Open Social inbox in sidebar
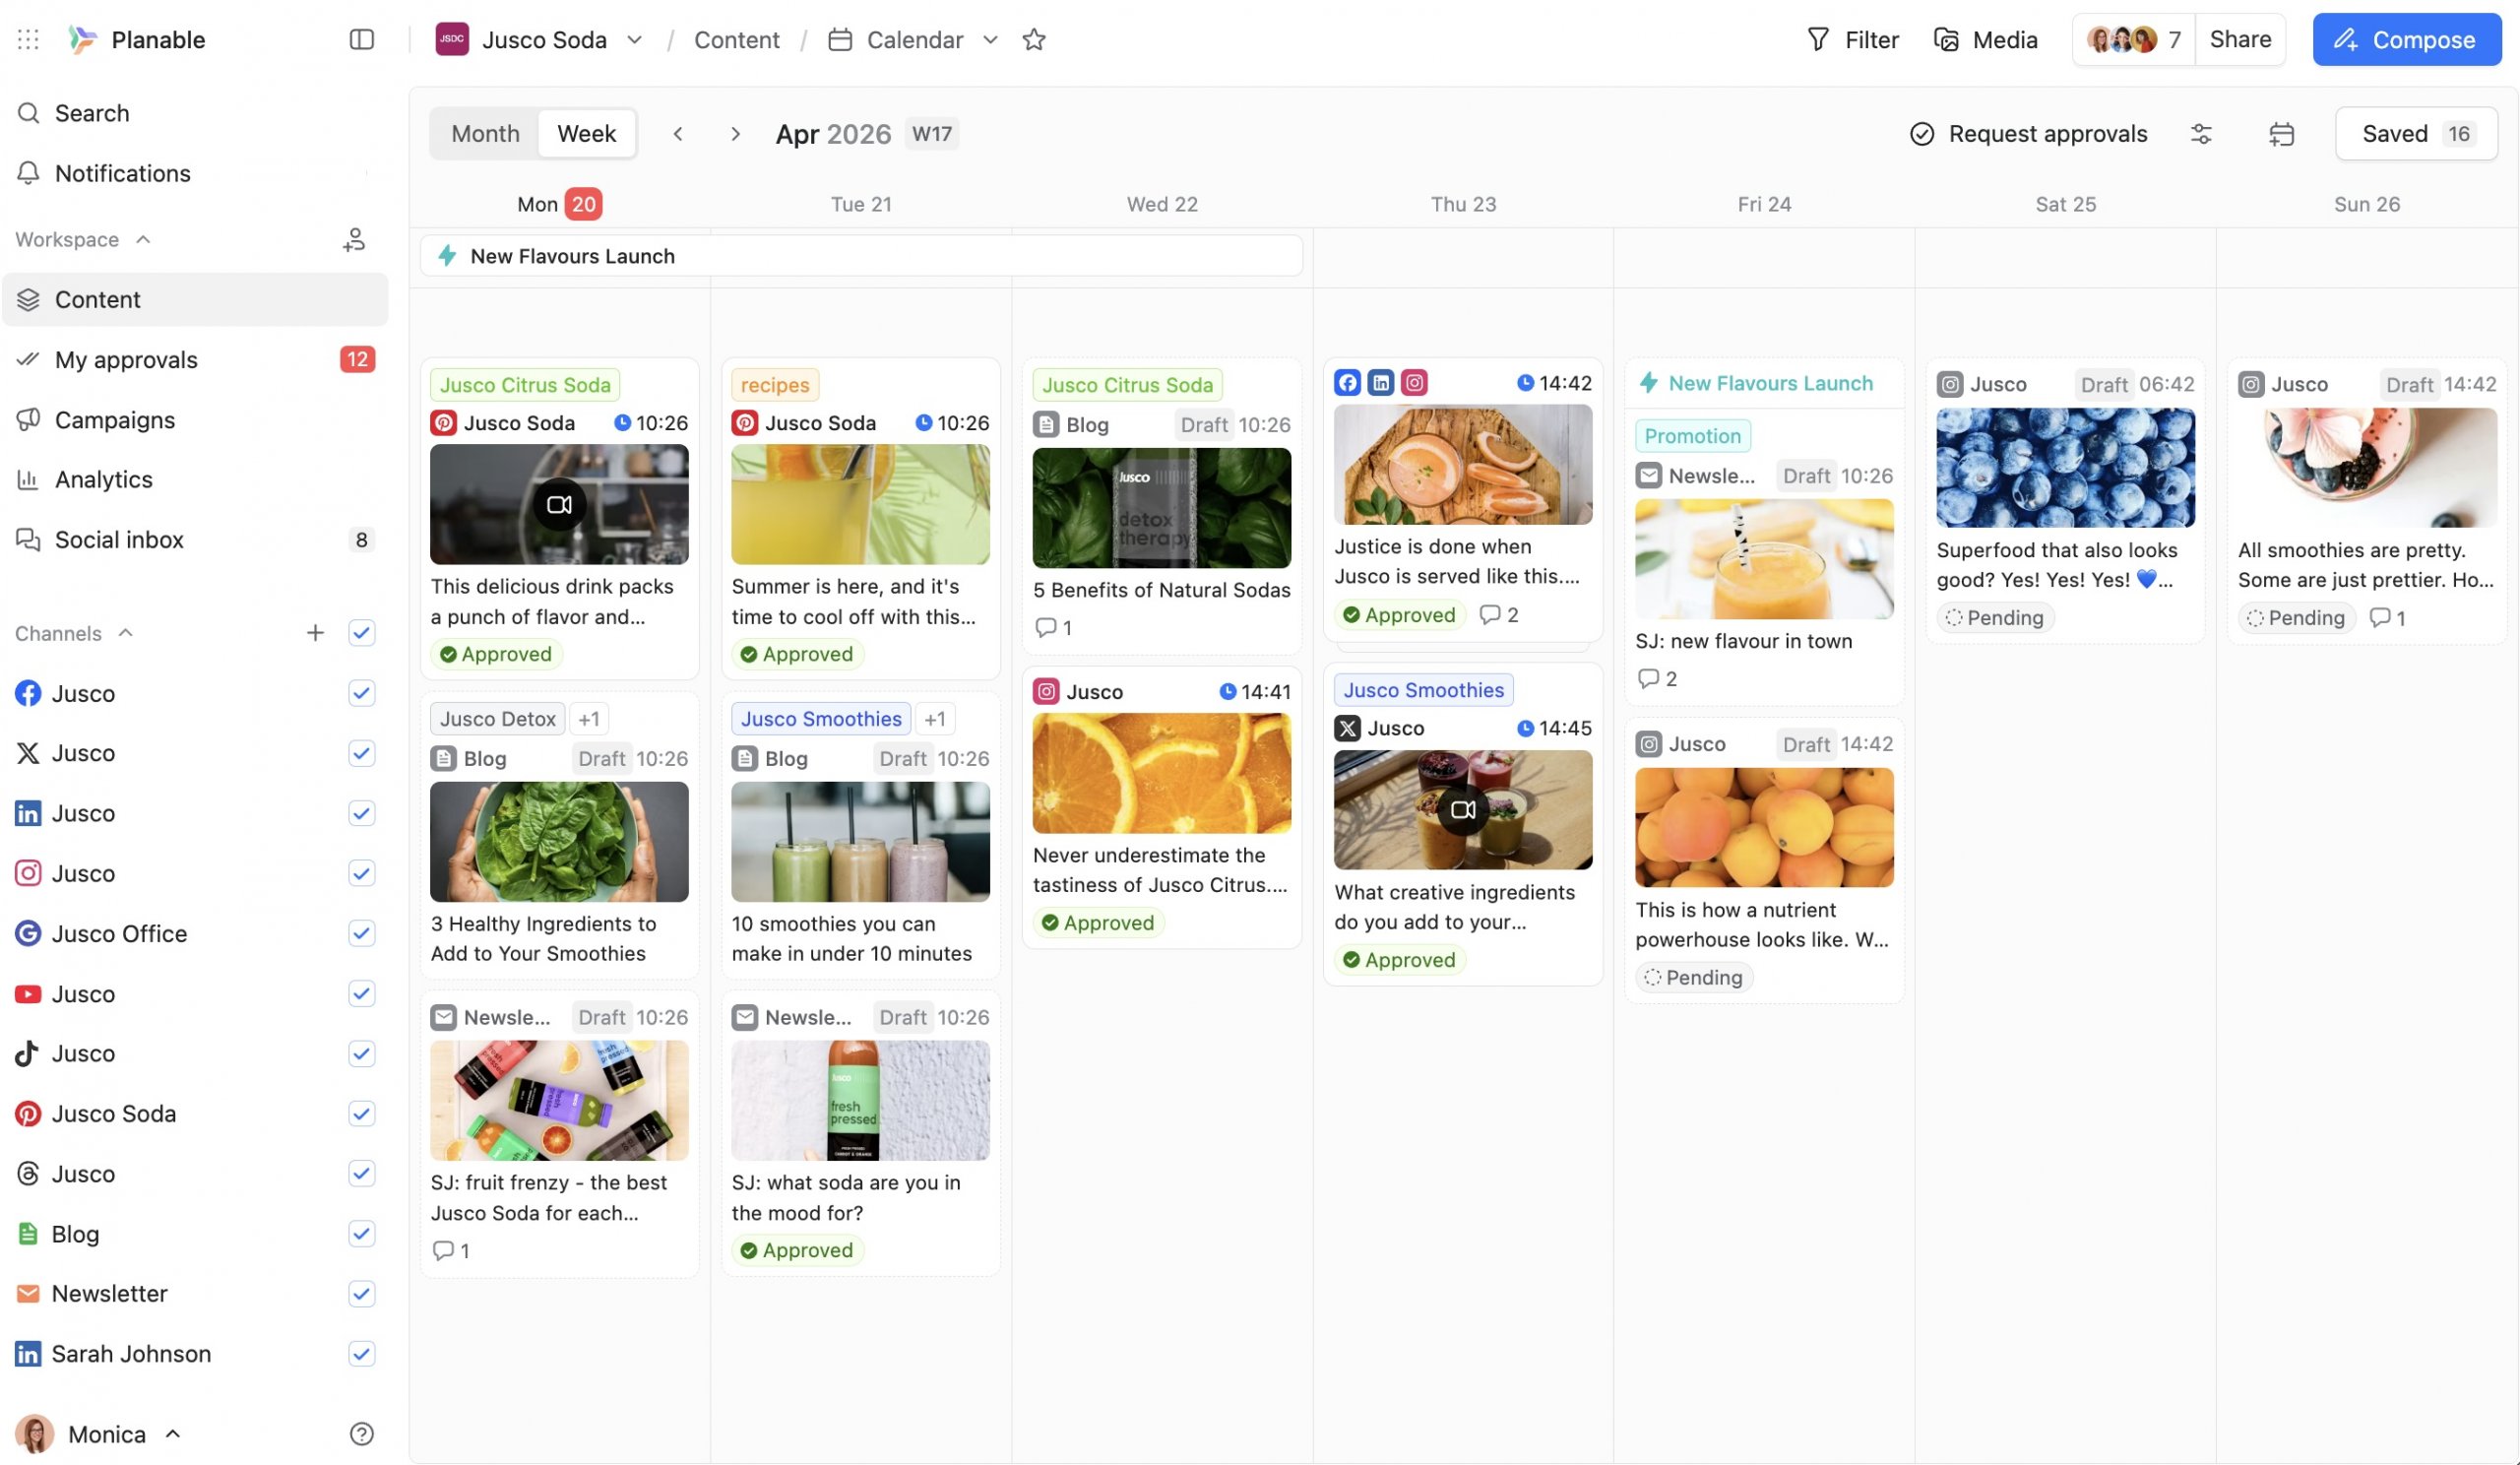The image size is (2520, 1465). click(194, 539)
